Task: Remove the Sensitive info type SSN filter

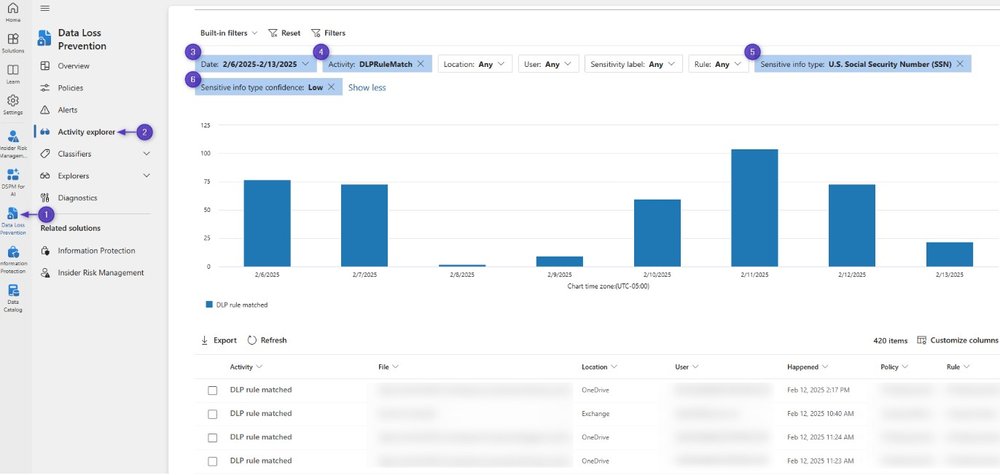Action: pos(960,64)
